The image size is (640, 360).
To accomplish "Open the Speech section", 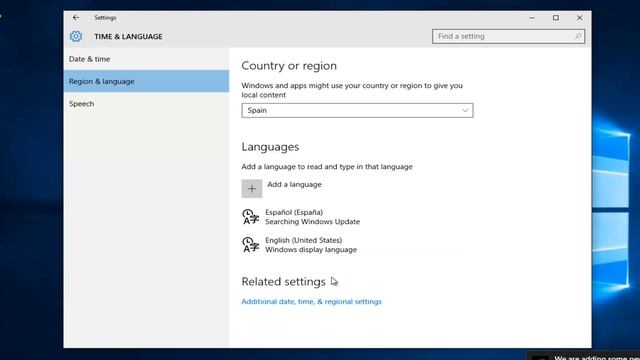I will [146, 104].
